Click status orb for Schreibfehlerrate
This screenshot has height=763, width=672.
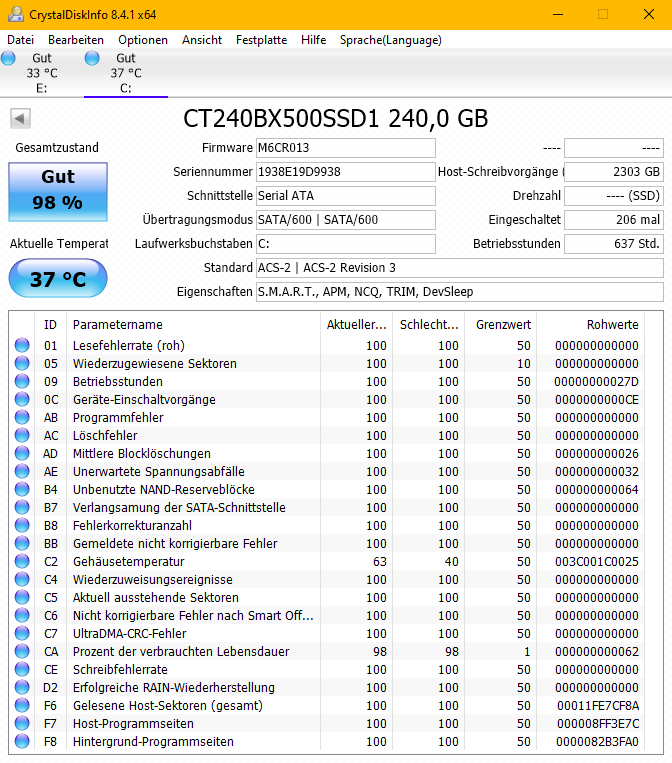22,669
